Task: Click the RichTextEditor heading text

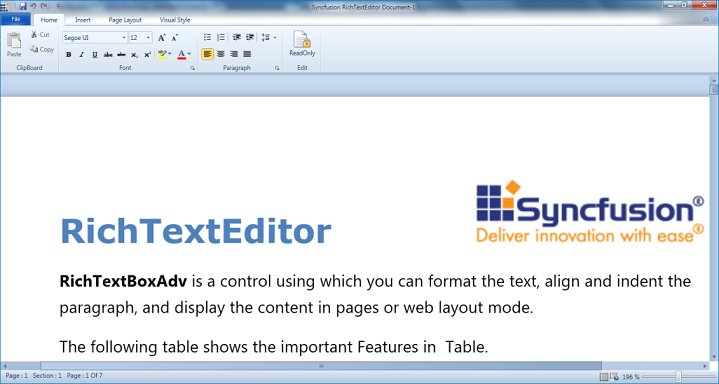Action: click(196, 231)
